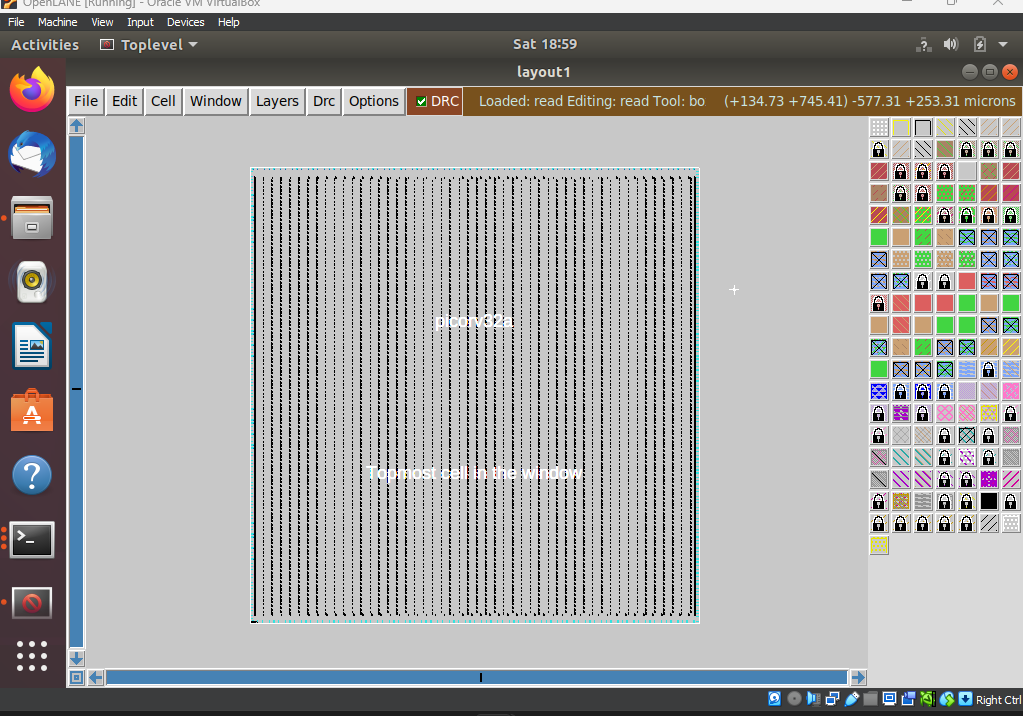Open the Sat 18:59 clock calendar
The image size is (1023, 716).
tap(545, 44)
